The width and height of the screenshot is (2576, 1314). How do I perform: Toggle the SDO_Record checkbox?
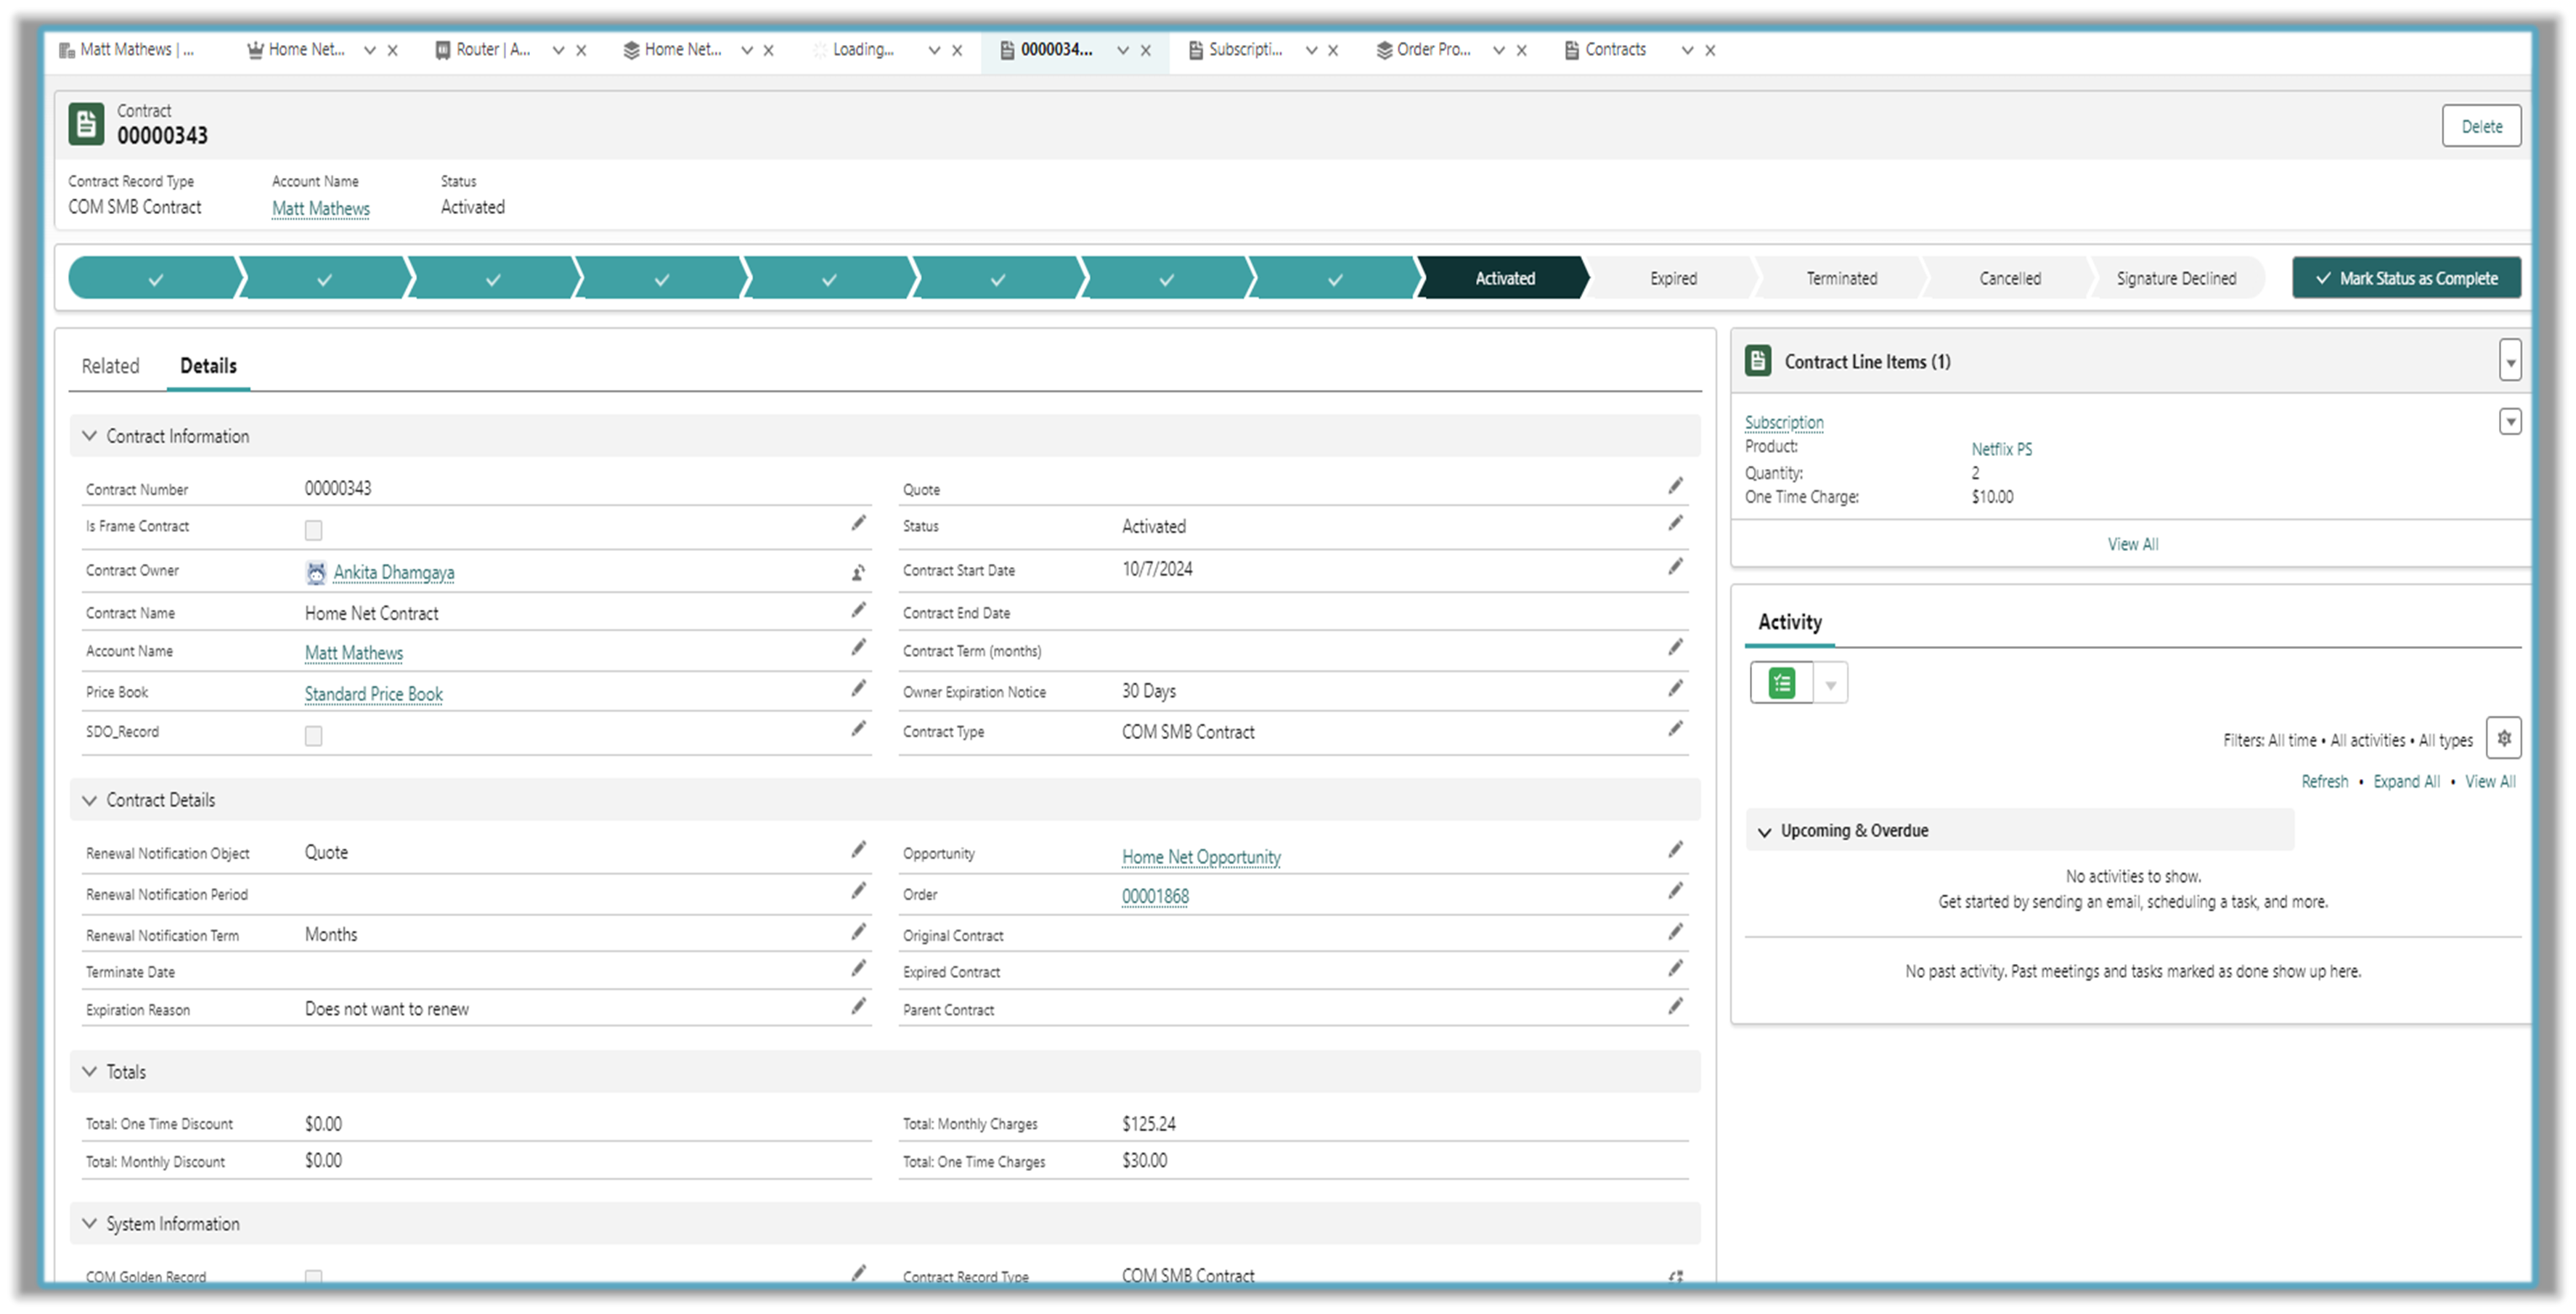[x=313, y=736]
